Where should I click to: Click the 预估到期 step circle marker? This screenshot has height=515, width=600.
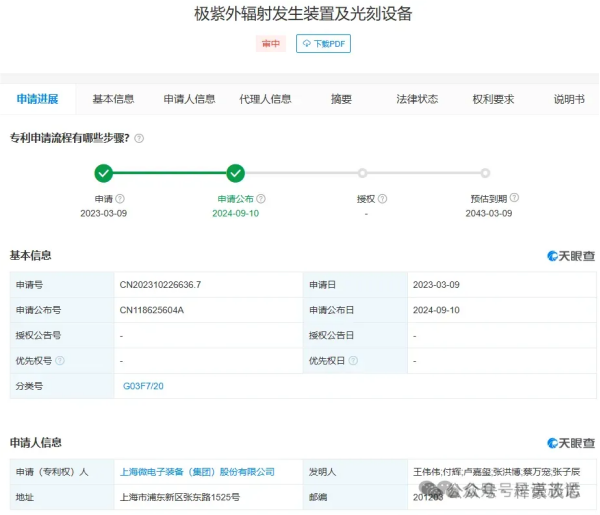pyautogui.click(x=485, y=173)
